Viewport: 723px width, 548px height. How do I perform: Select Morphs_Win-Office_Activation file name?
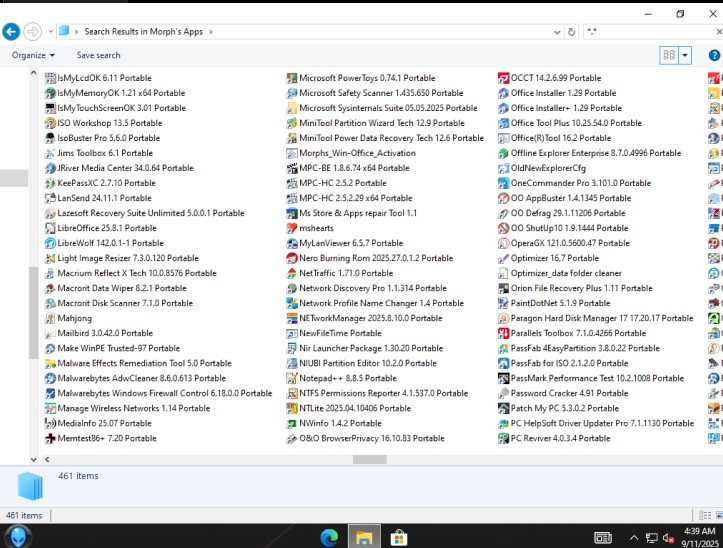coord(357,153)
